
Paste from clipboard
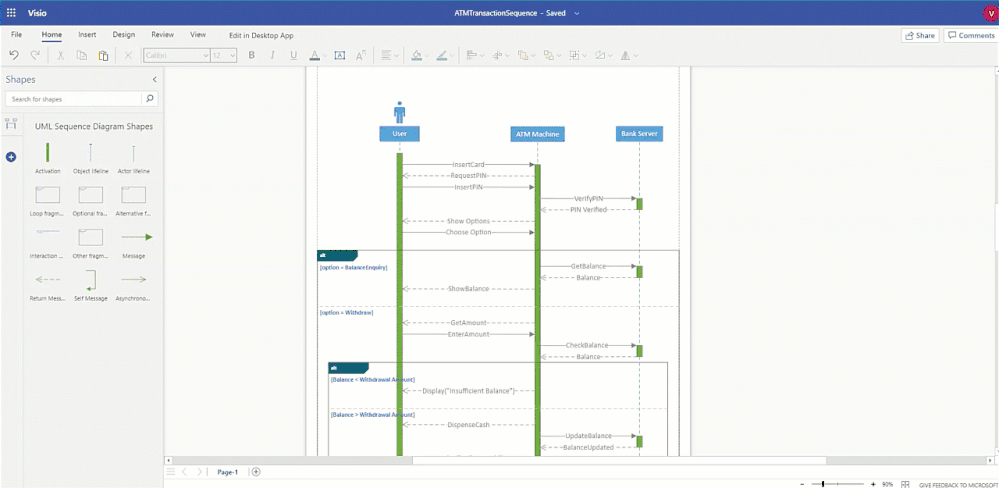click(103, 56)
